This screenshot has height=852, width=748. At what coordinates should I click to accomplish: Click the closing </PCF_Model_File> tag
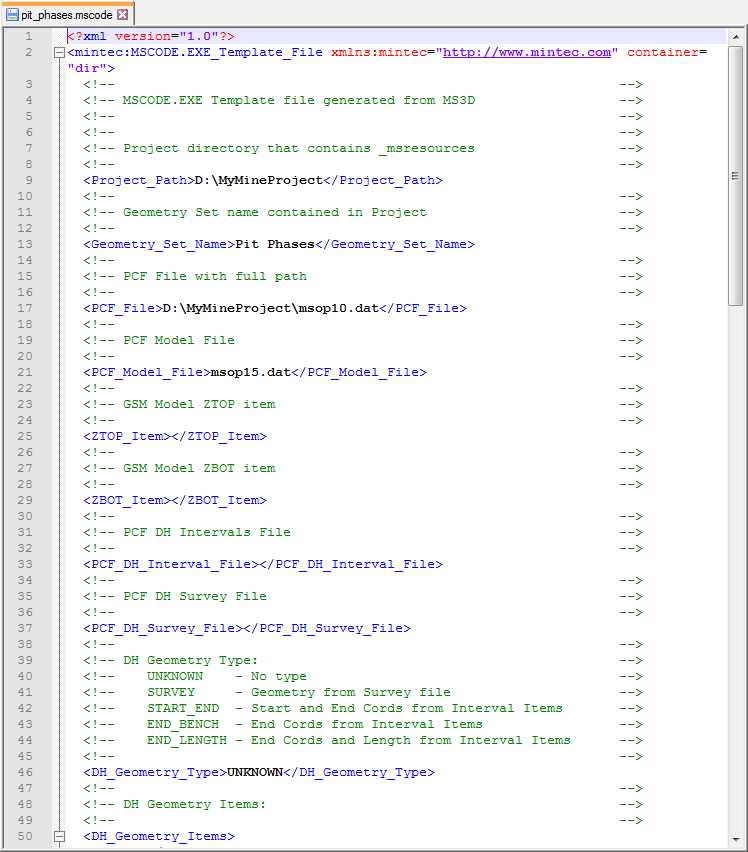click(x=359, y=373)
